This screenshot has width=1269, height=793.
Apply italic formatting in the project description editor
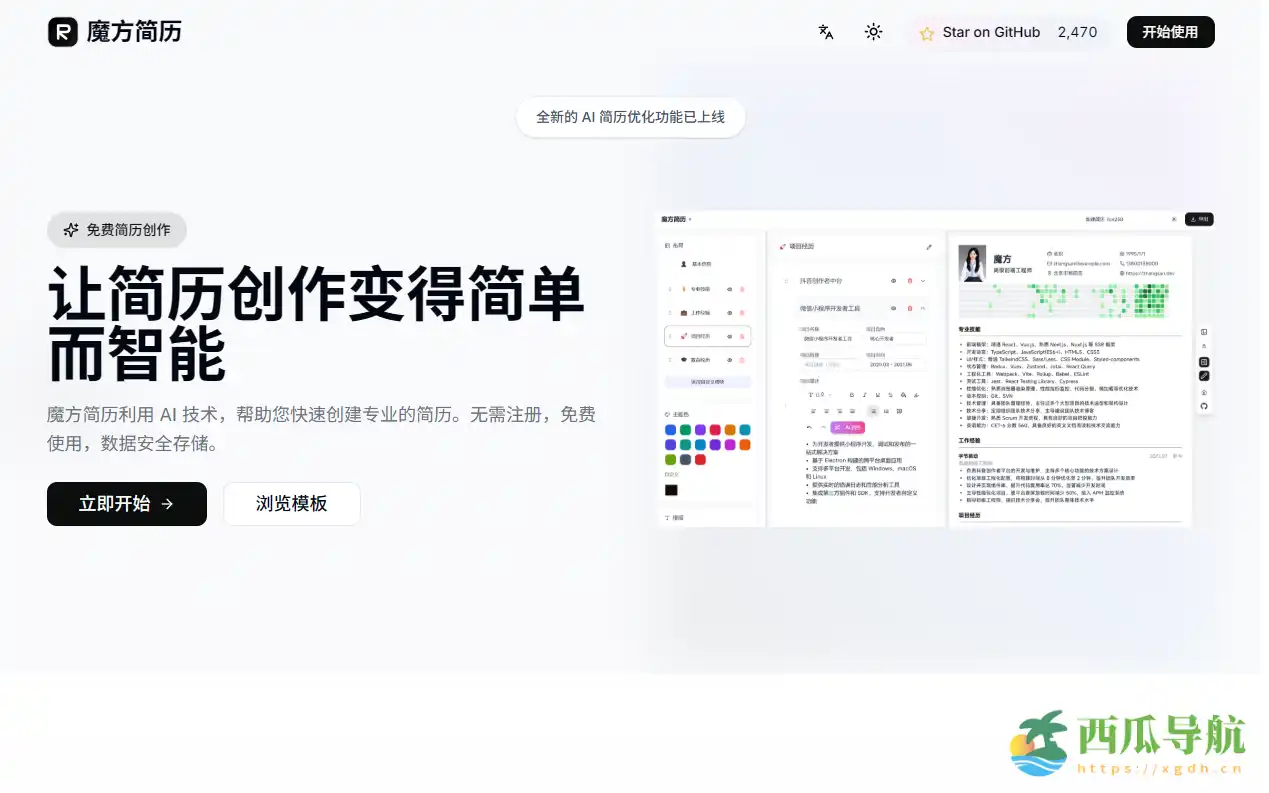click(x=864, y=394)
